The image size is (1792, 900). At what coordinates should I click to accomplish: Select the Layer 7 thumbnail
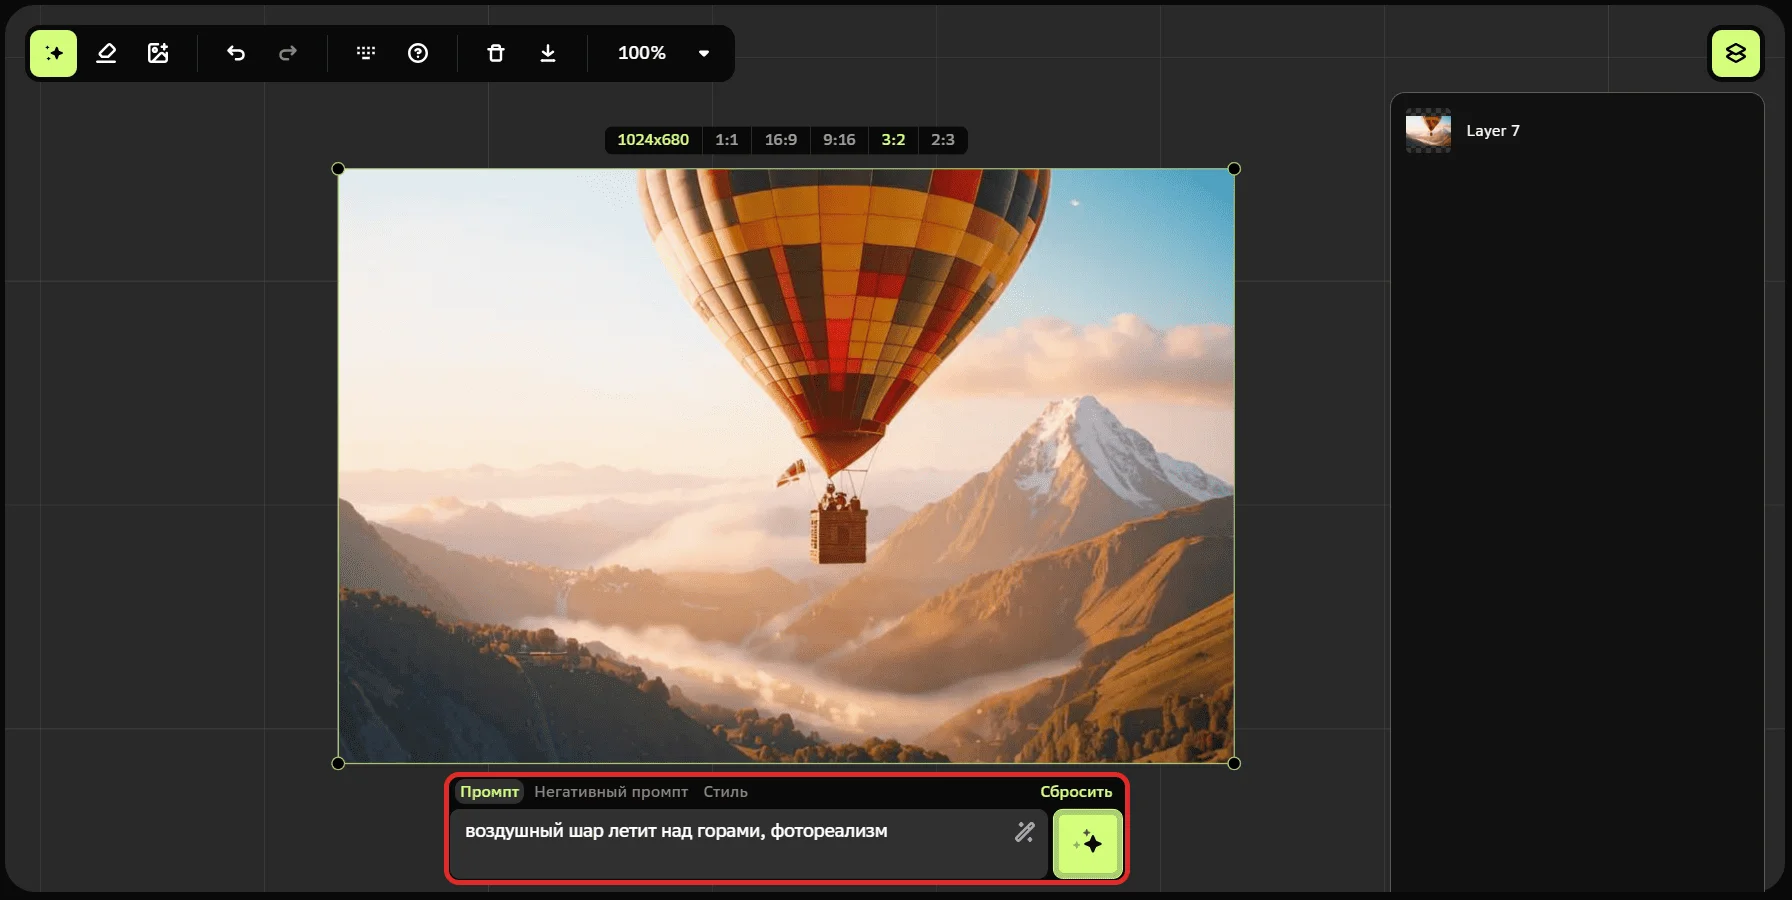pyautogui.click(x=1428, y=131)
